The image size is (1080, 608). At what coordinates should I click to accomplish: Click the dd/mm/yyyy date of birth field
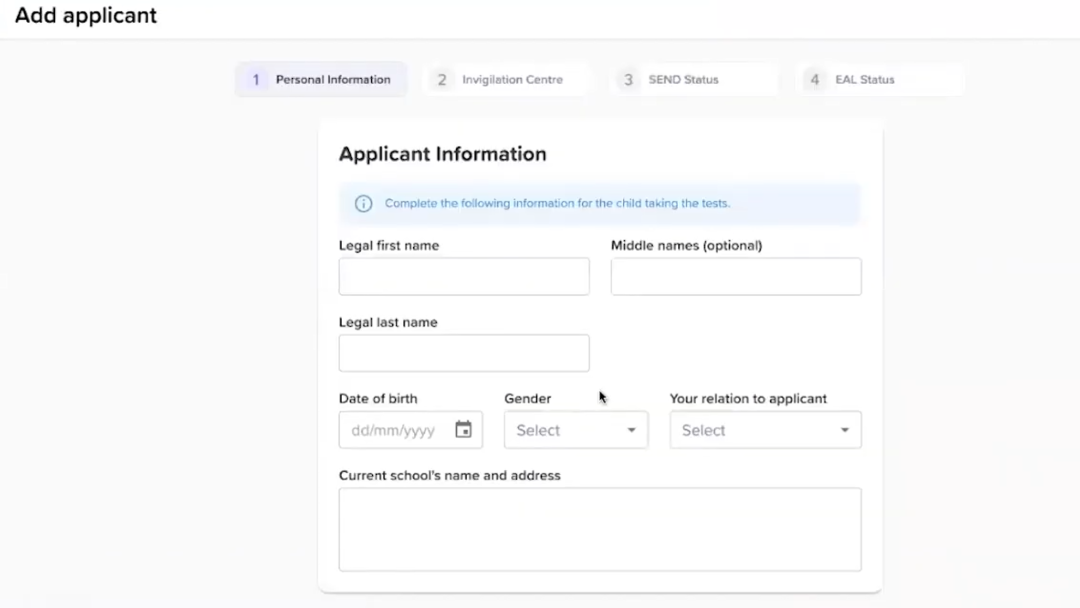tap(394, 430)
